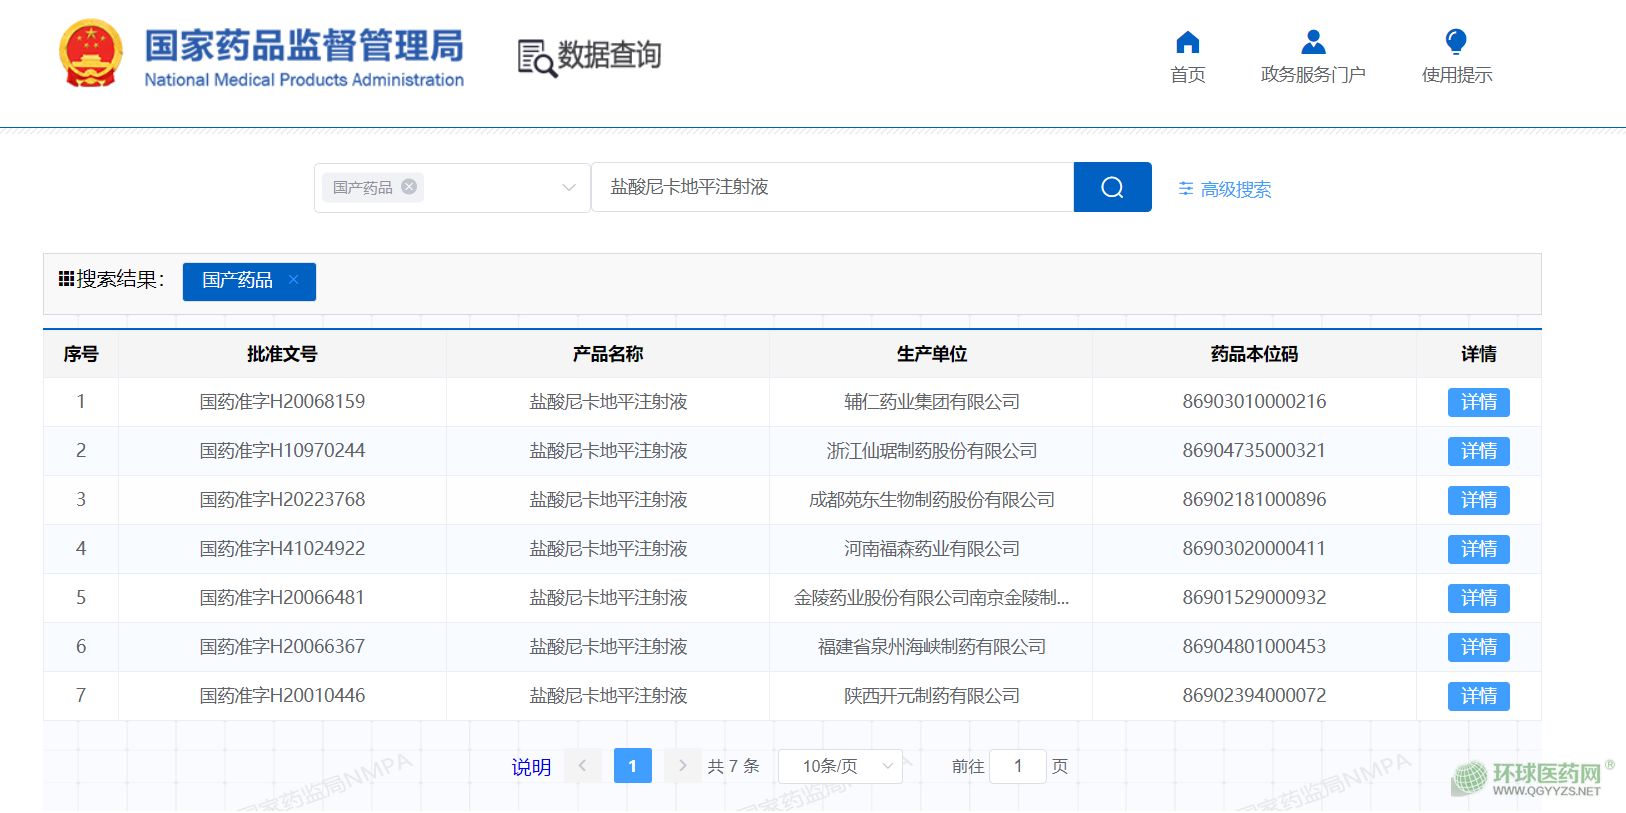Click the search box containing 盐酸尼卡地平注射液

point(832,187)
